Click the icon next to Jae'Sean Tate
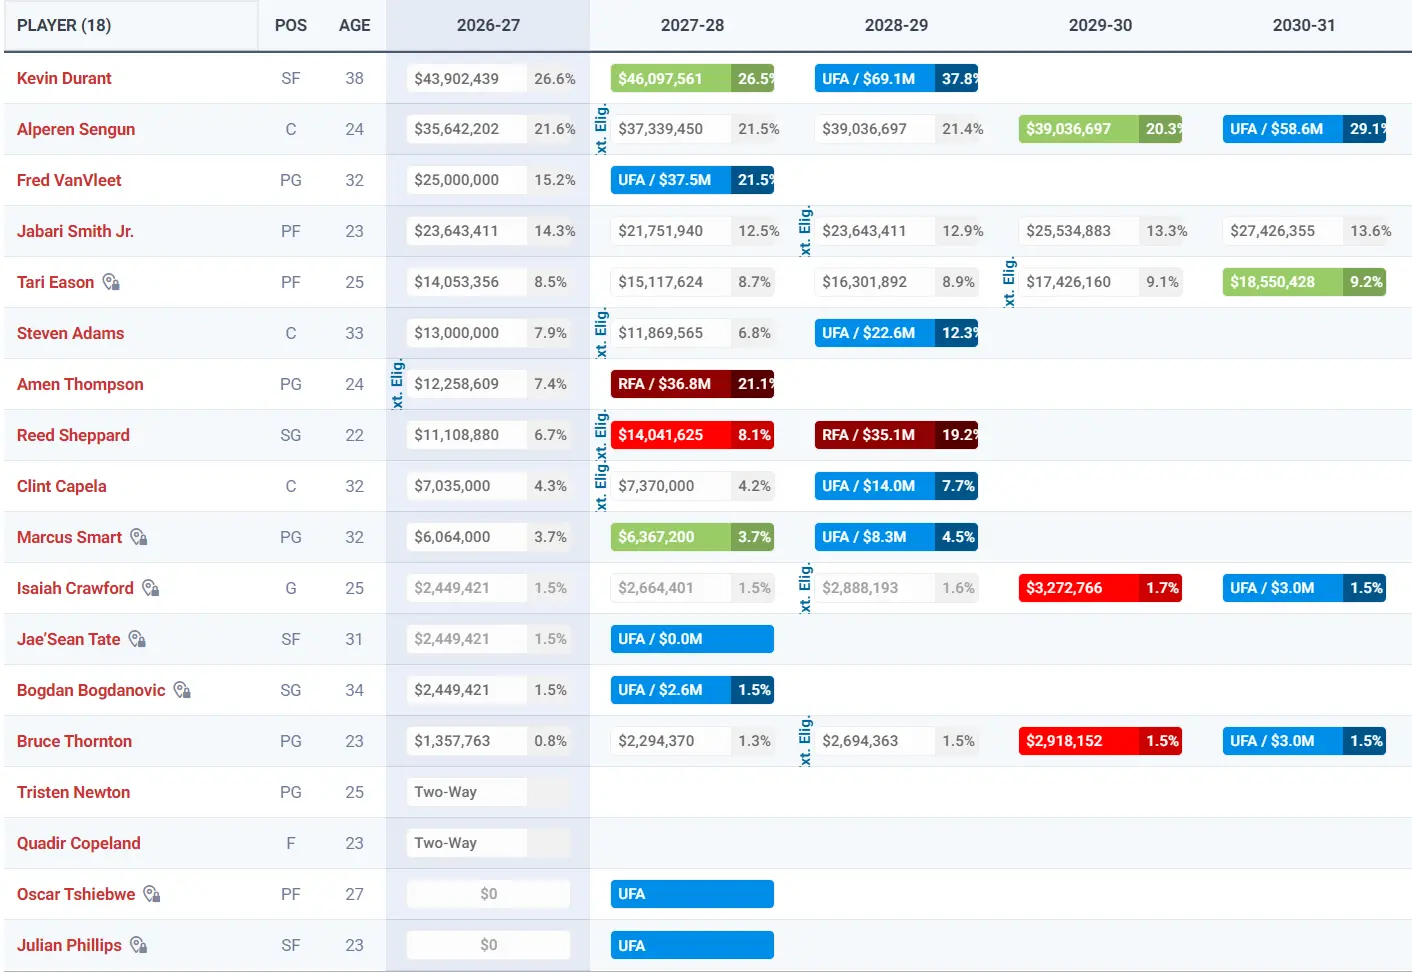Screen dimensions: 1412x973 click(x=137, y=640)
